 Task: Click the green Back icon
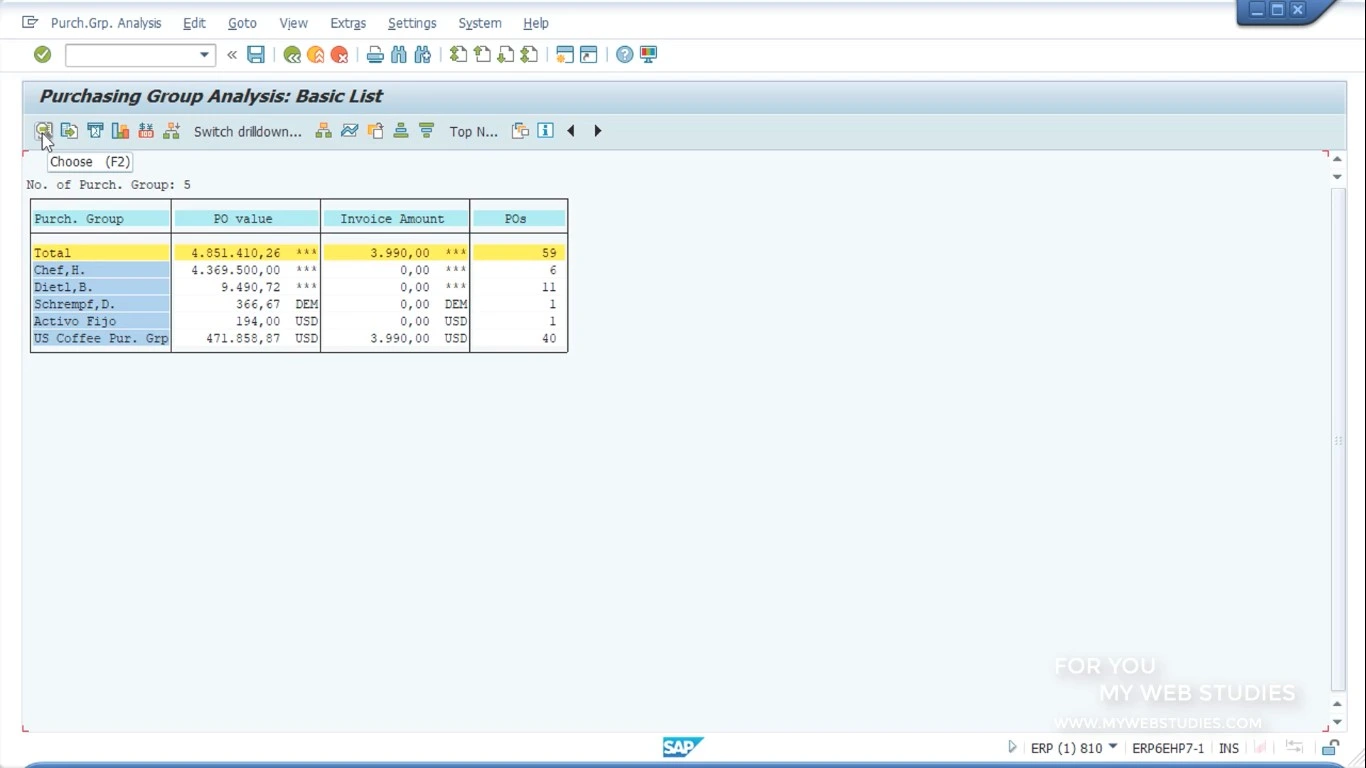click(x=292, y=55)
